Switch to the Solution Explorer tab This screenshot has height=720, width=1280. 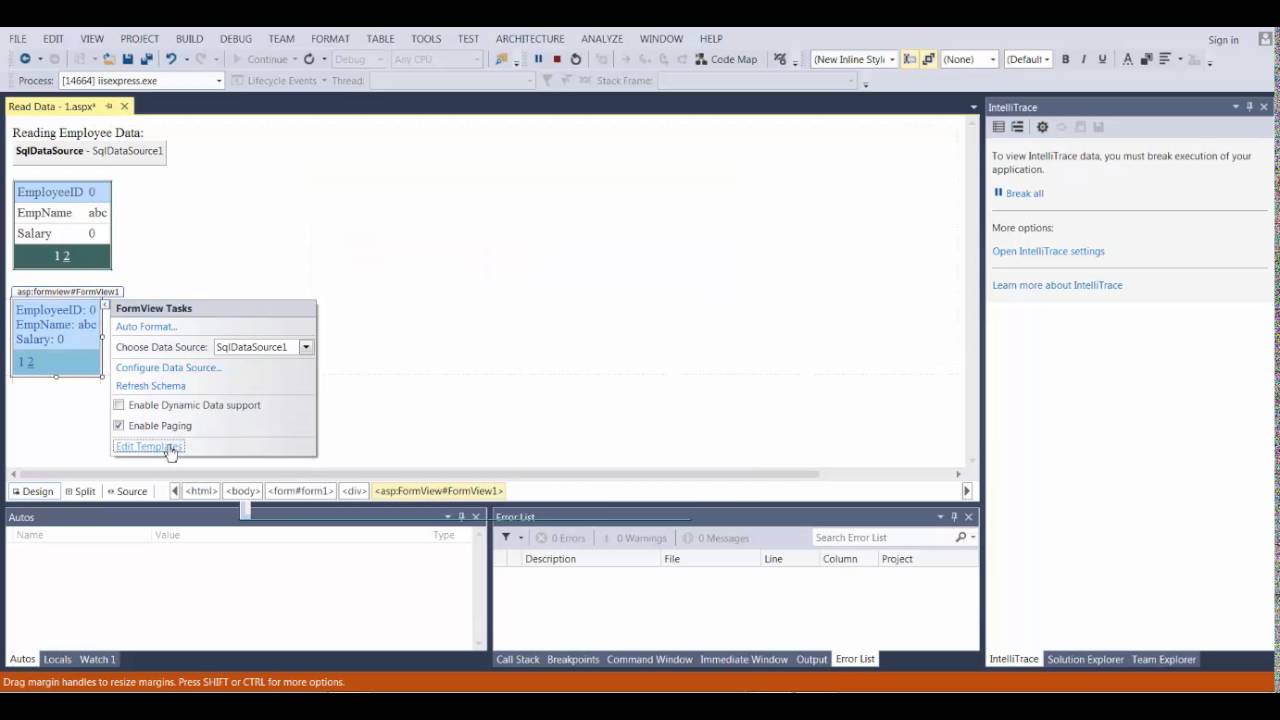(1085, 659)
